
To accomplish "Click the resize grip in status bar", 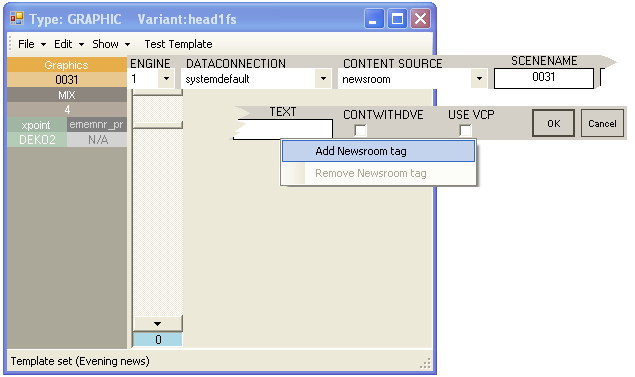I will pos(425,363).
